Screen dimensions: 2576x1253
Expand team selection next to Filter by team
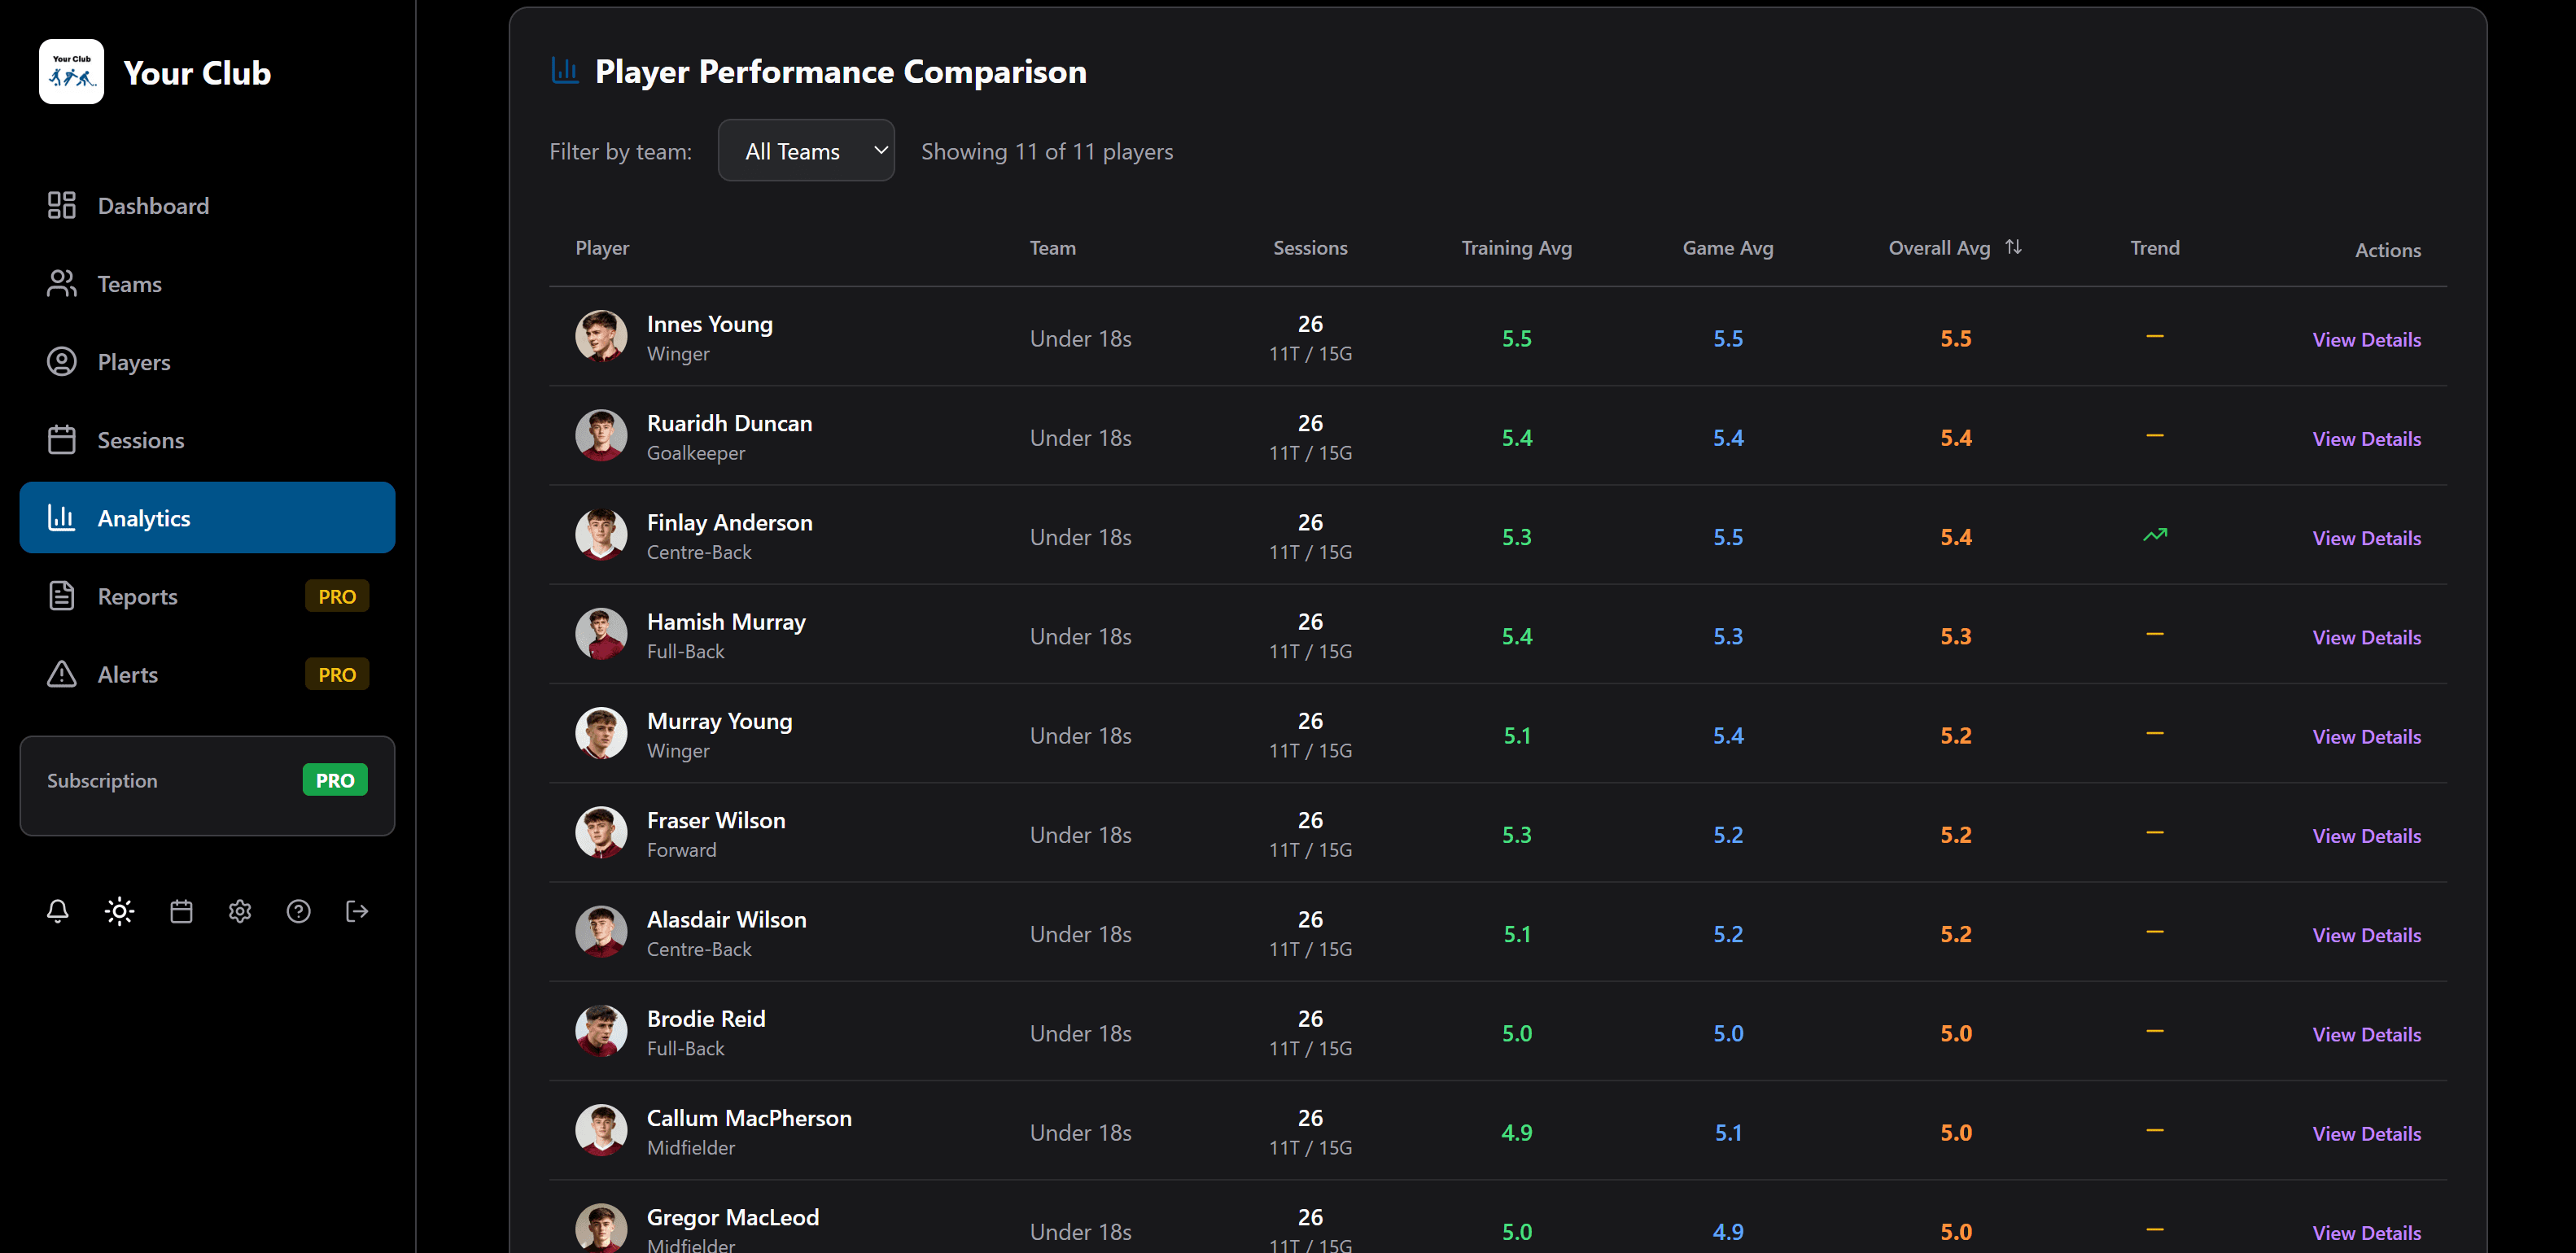pos(806,150)
